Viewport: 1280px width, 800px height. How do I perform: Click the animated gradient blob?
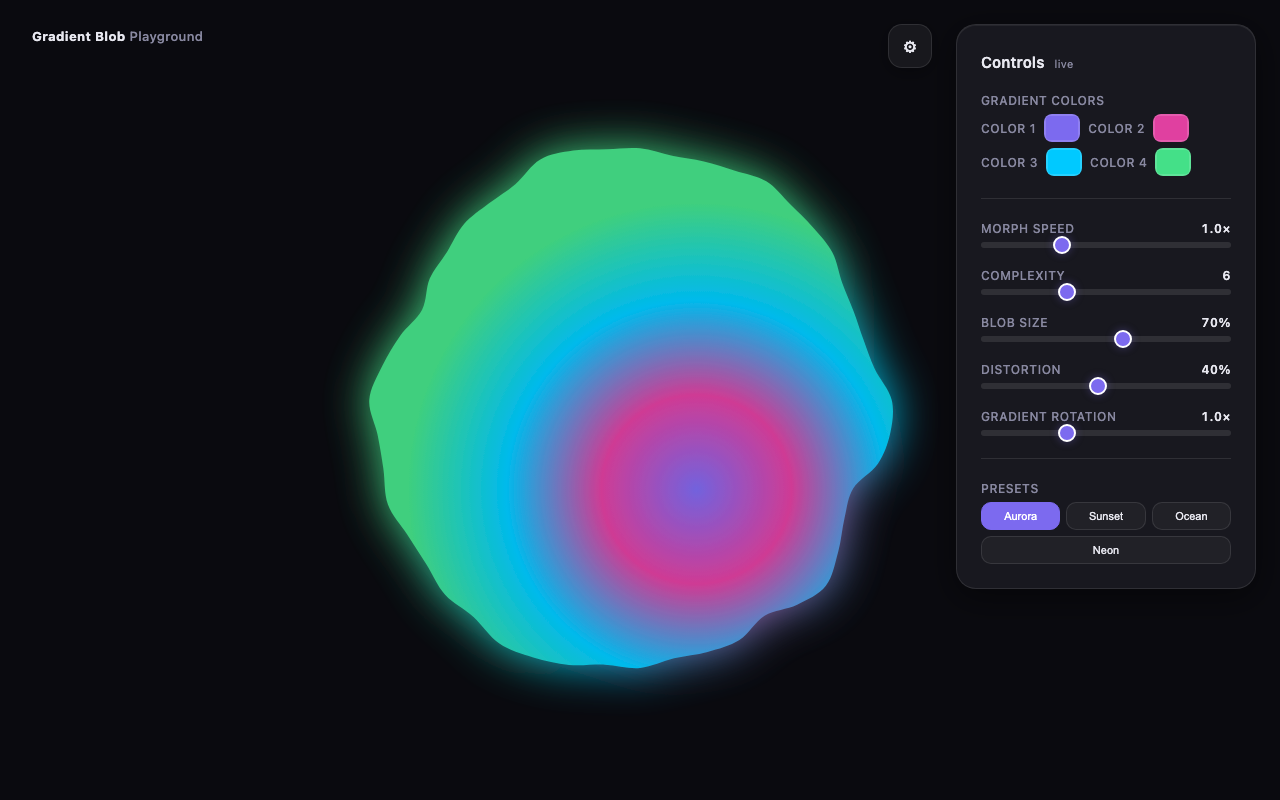(630, 408)
